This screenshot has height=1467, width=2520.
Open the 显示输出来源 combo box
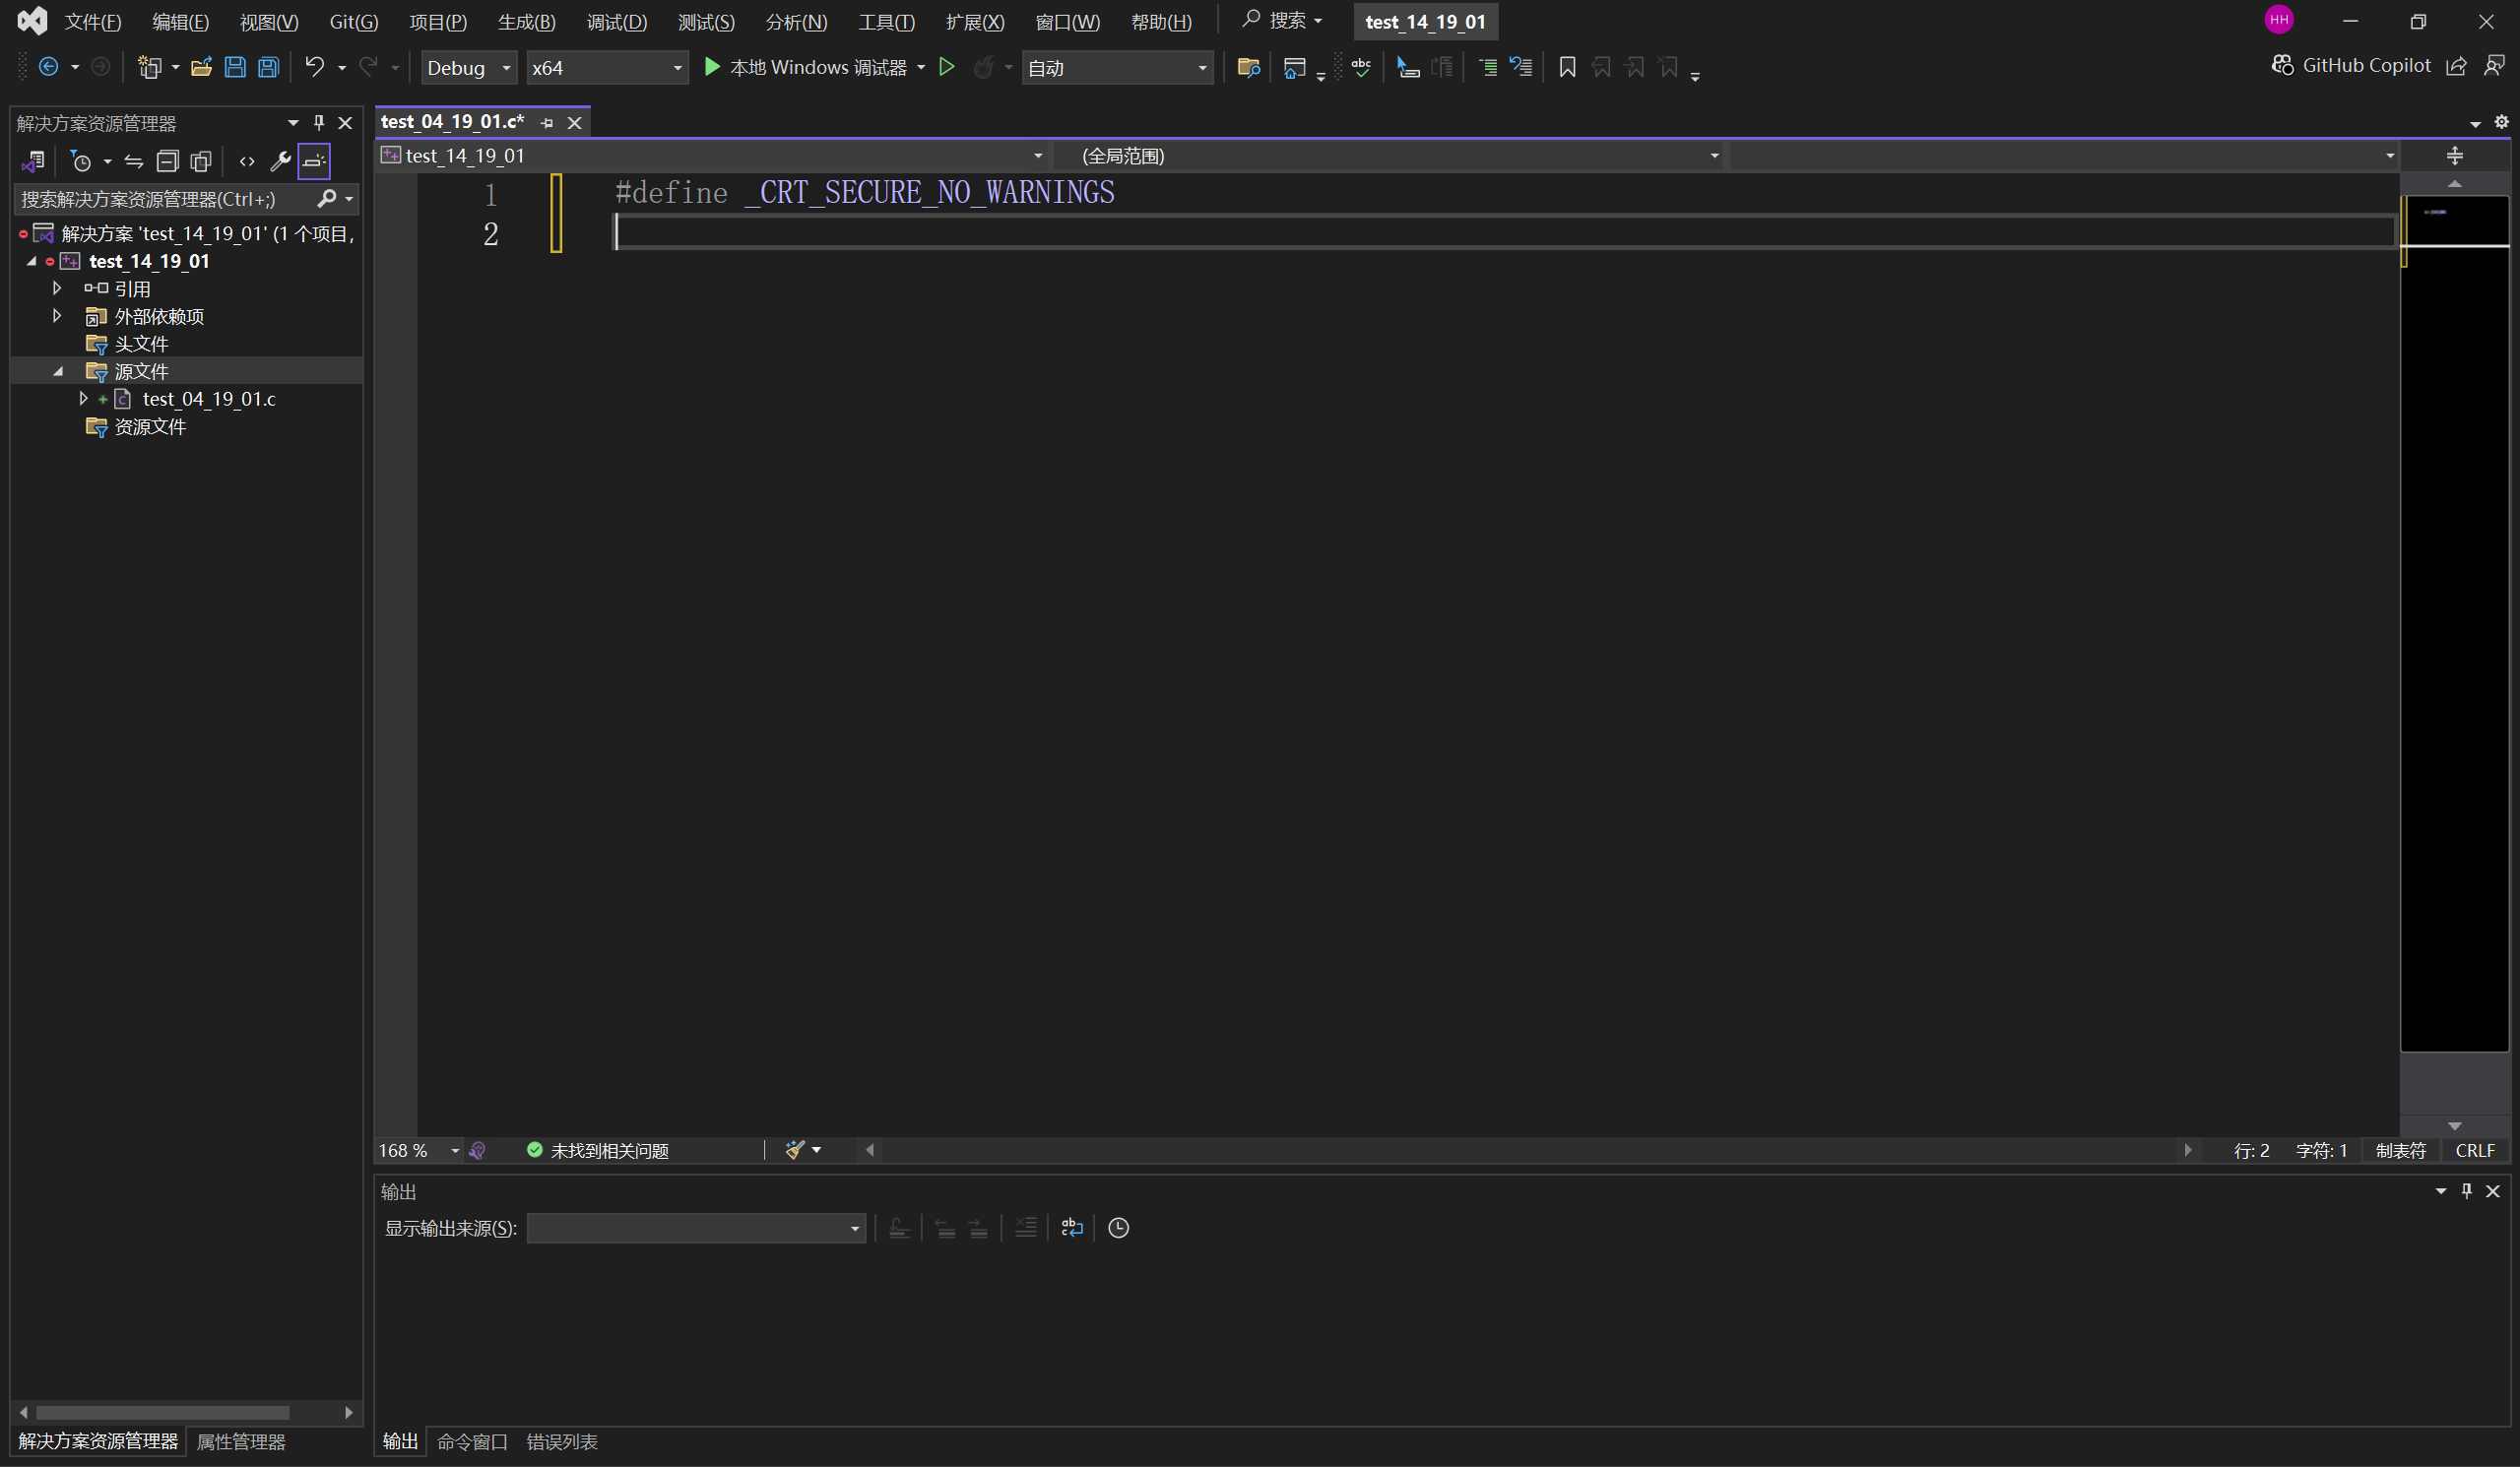pyautogui.click(x=696, y=1228)
